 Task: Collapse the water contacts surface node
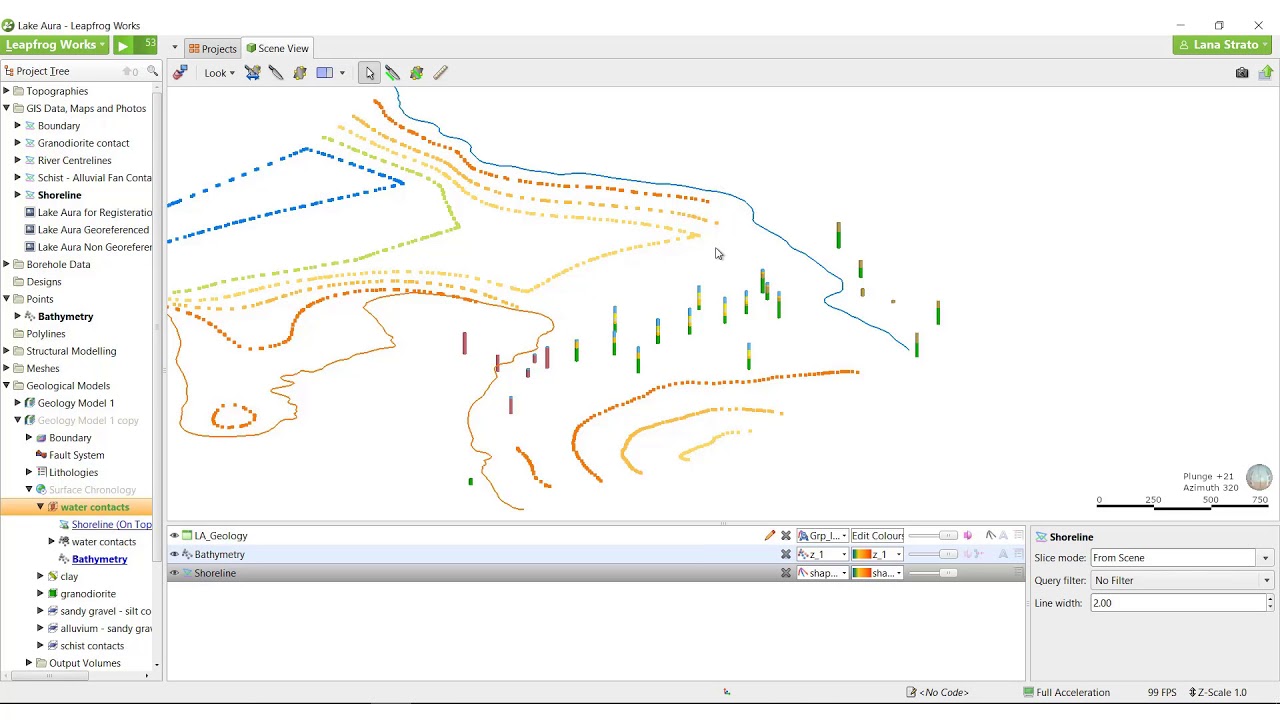pos(40,507)
